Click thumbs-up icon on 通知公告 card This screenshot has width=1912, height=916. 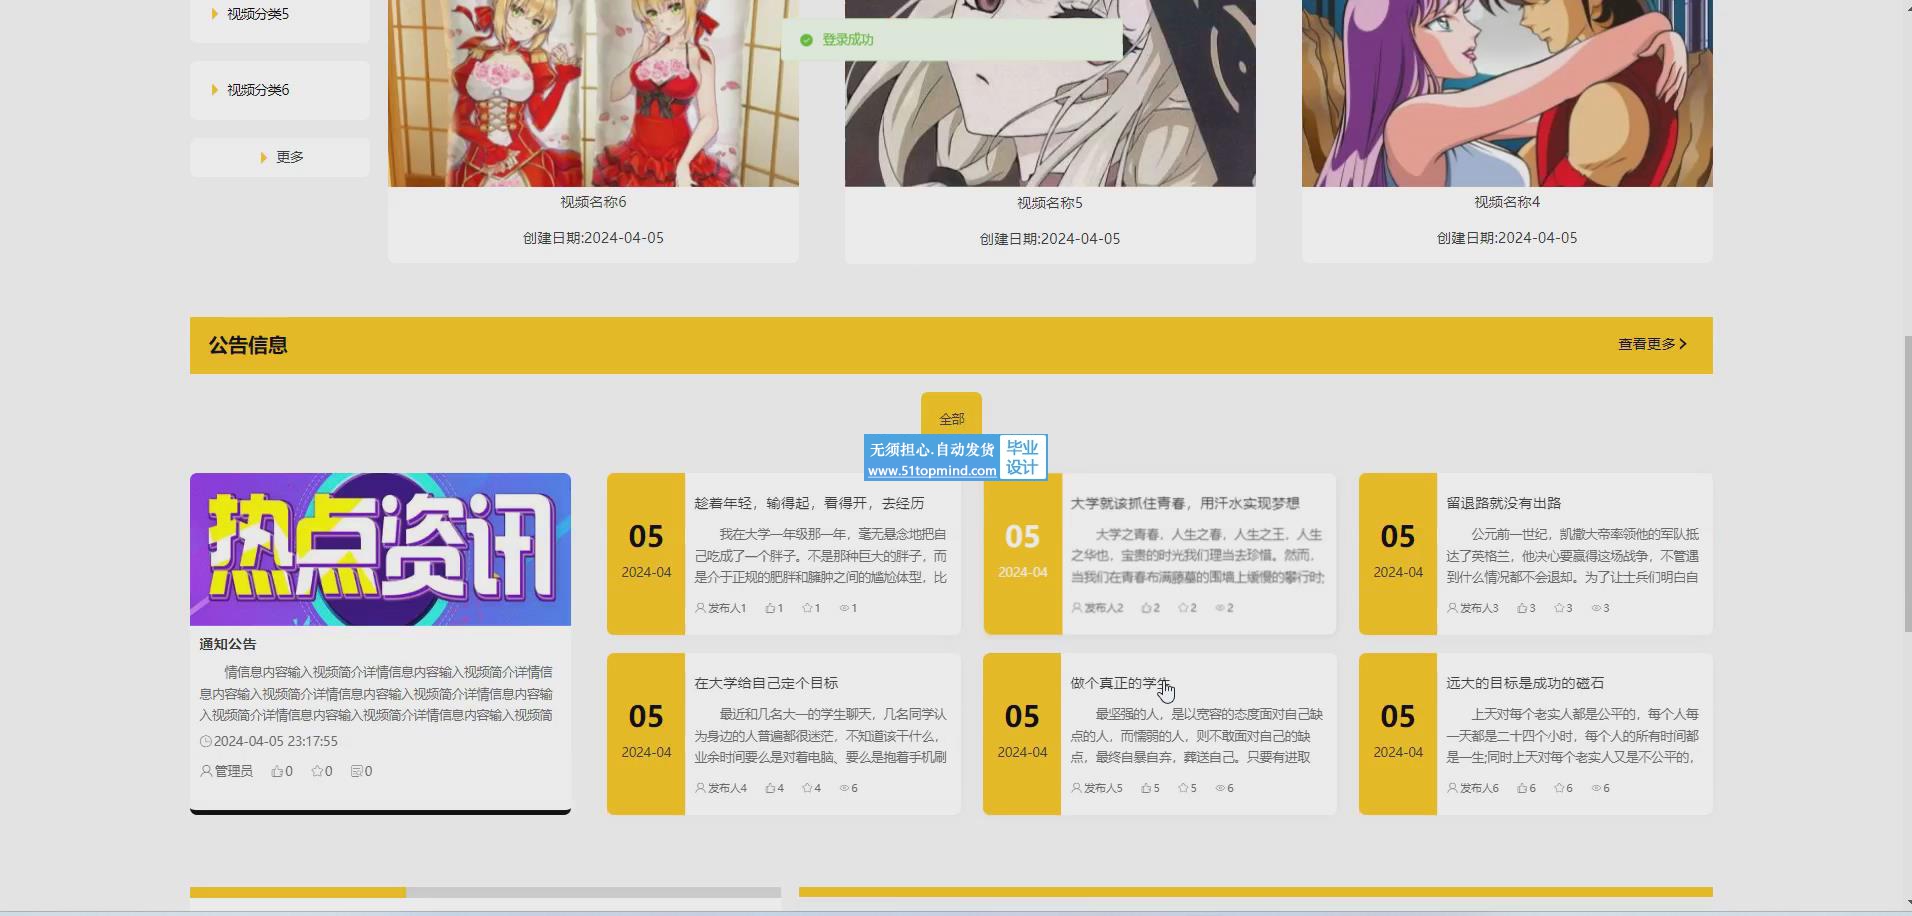[x=277, y=771]
